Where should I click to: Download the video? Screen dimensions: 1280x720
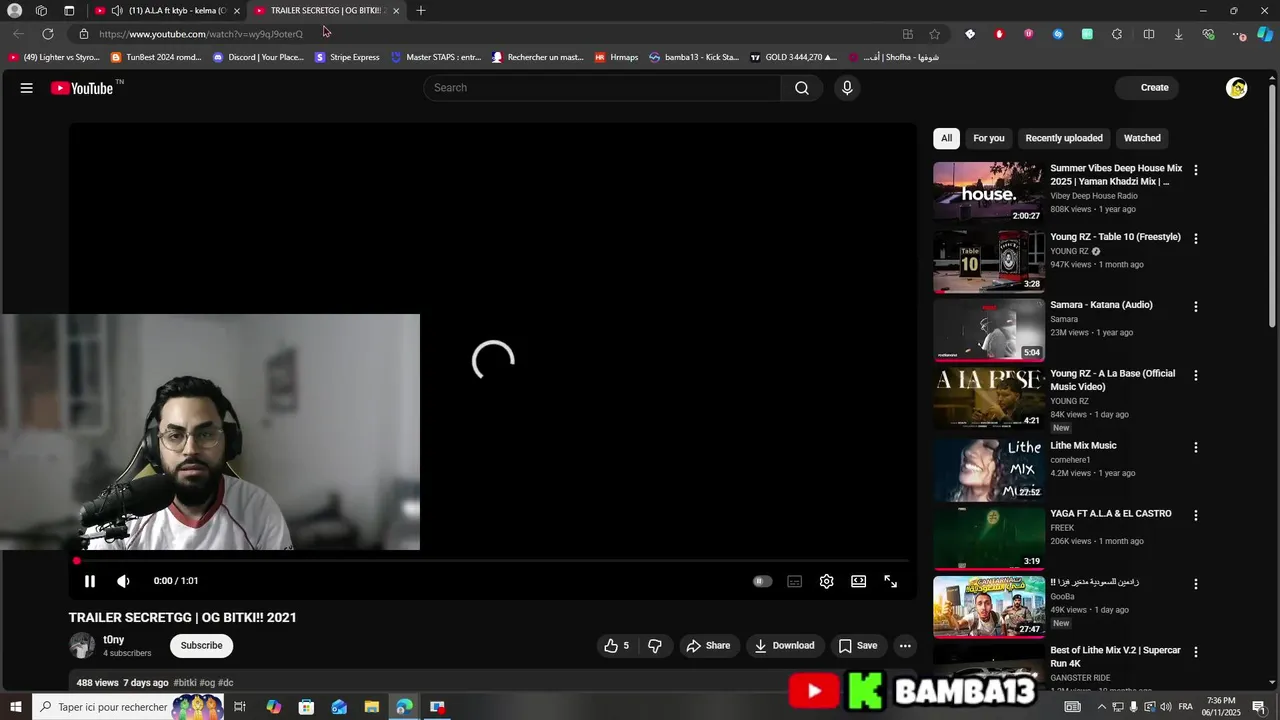[784, 646]
